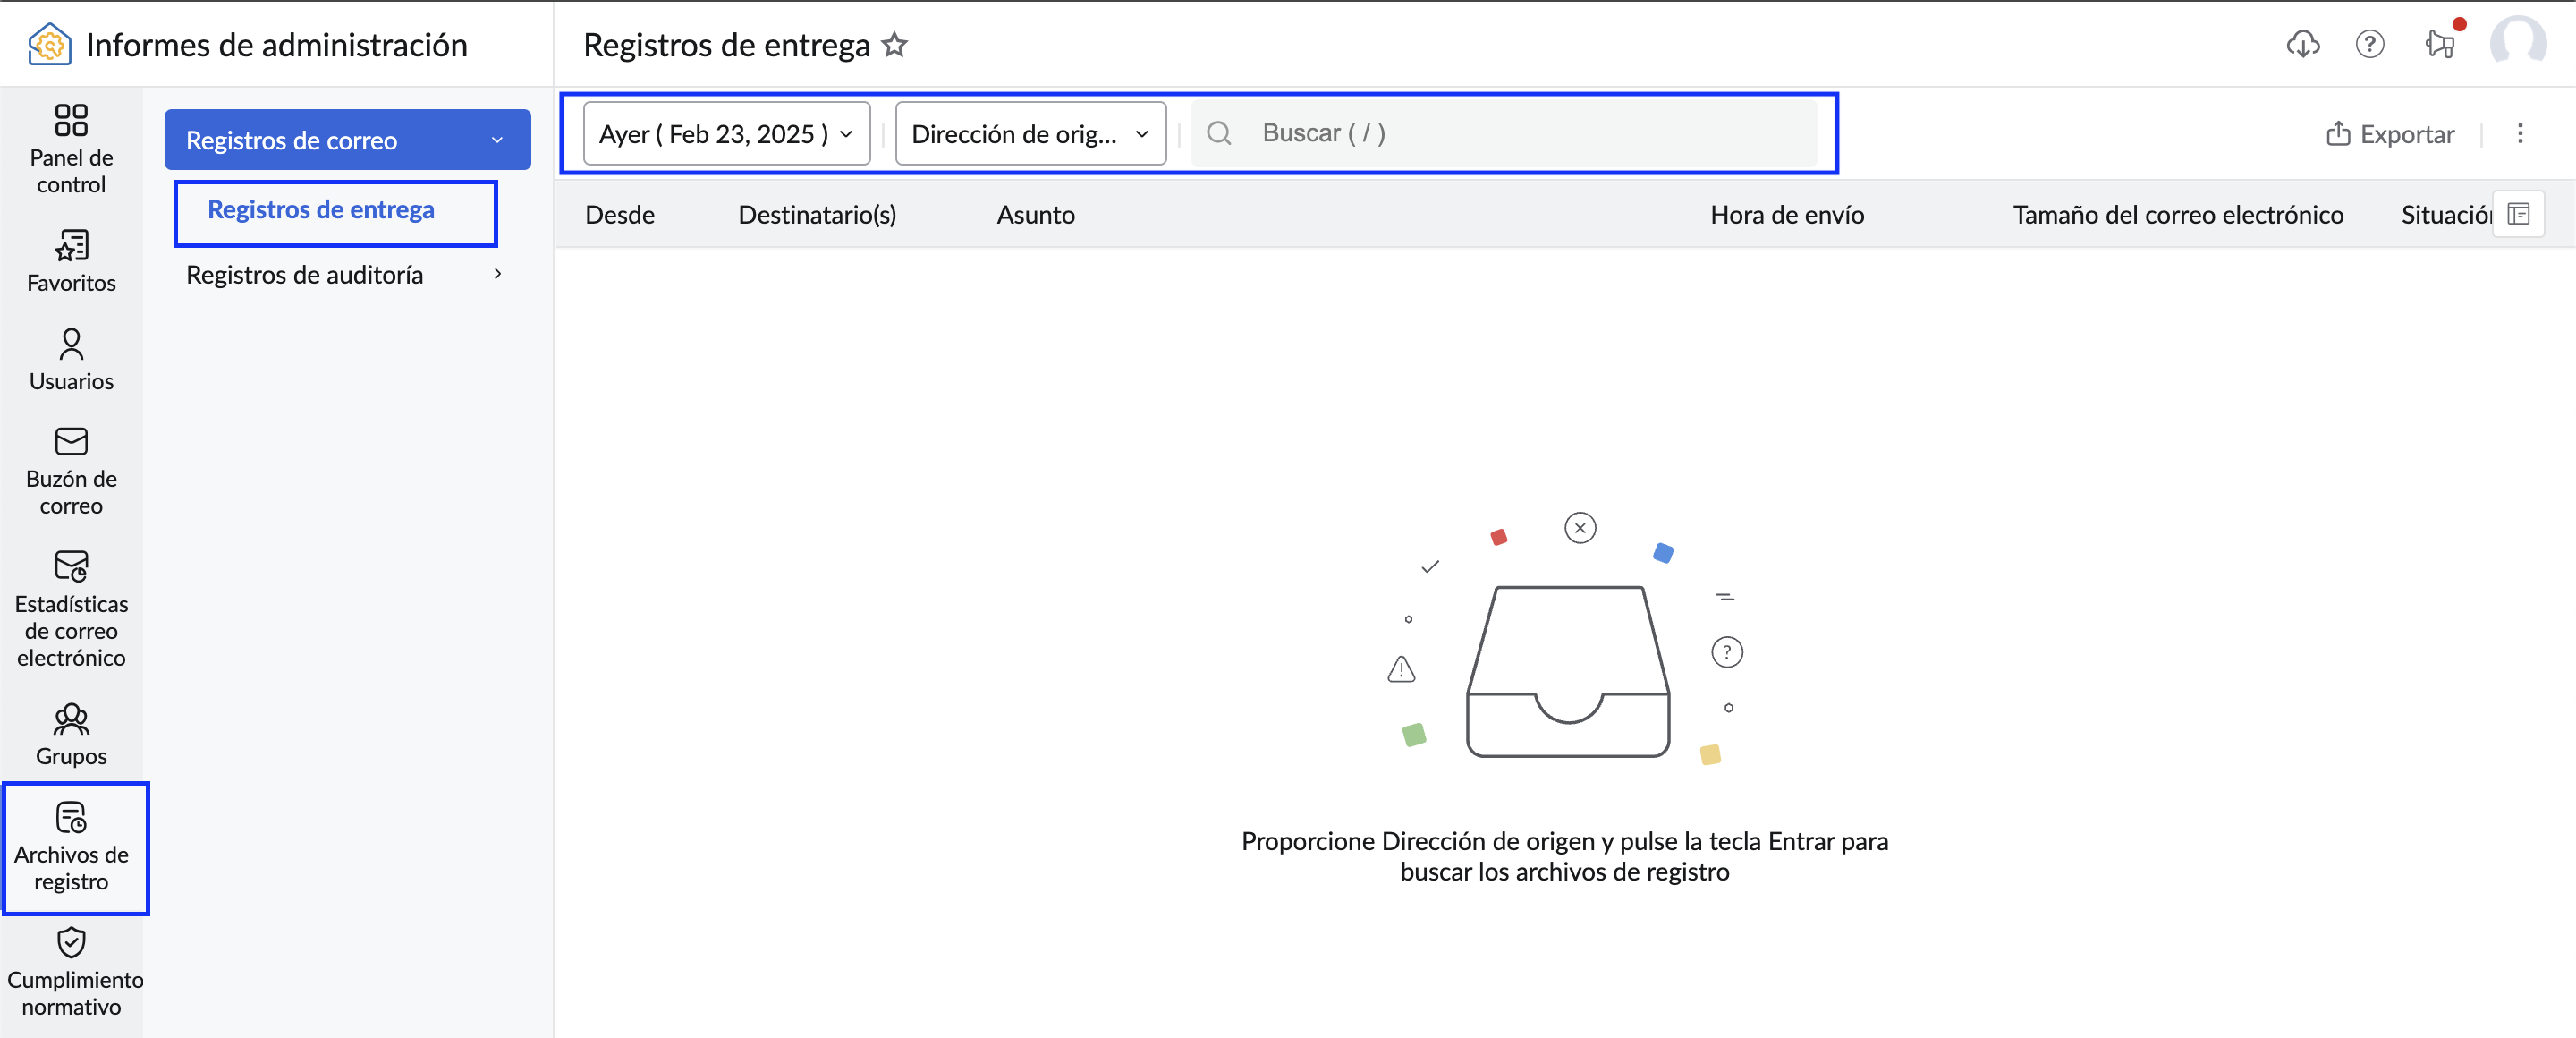Select Registros de auditoría menu item

[304, 275]
